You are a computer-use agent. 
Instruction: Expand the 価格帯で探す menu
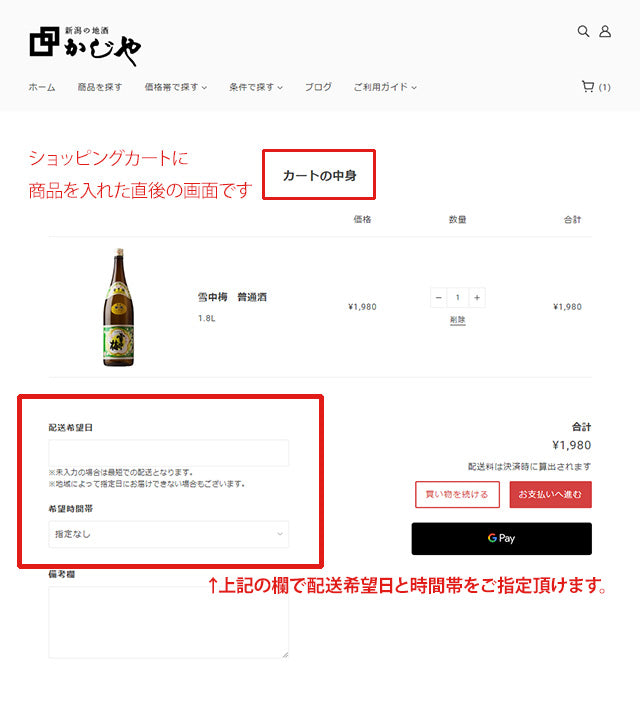coord(175,87)
